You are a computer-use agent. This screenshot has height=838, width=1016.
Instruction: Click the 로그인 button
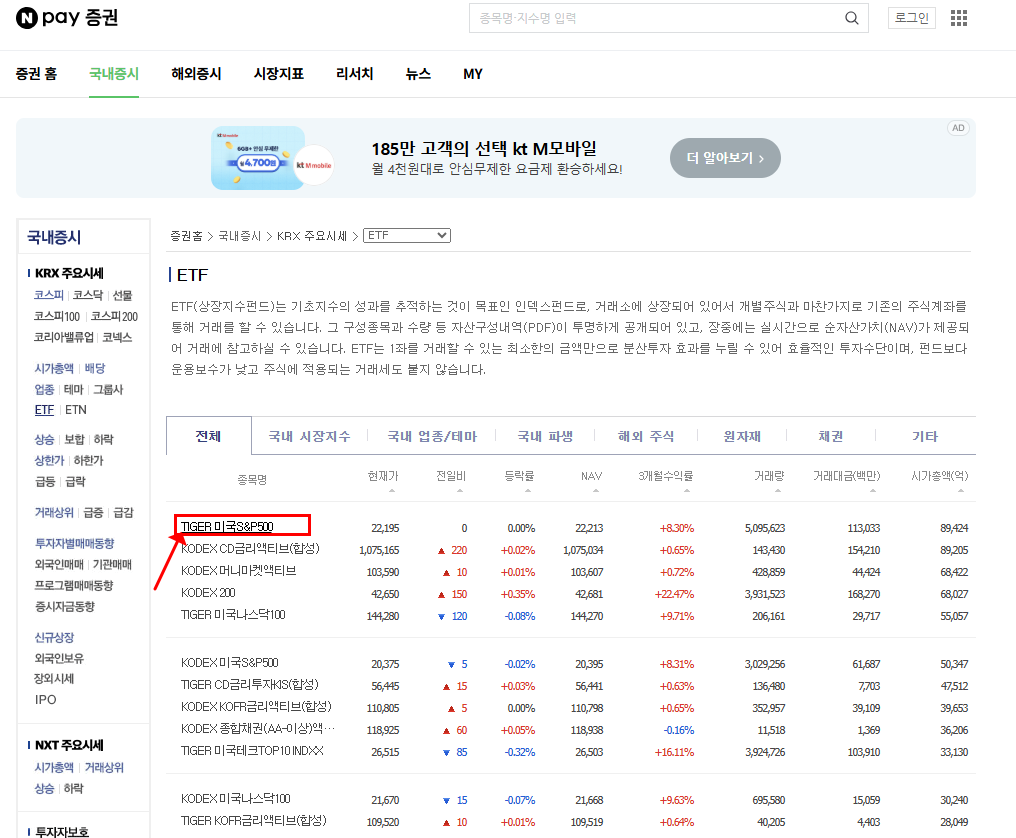[x=910, y=17]
